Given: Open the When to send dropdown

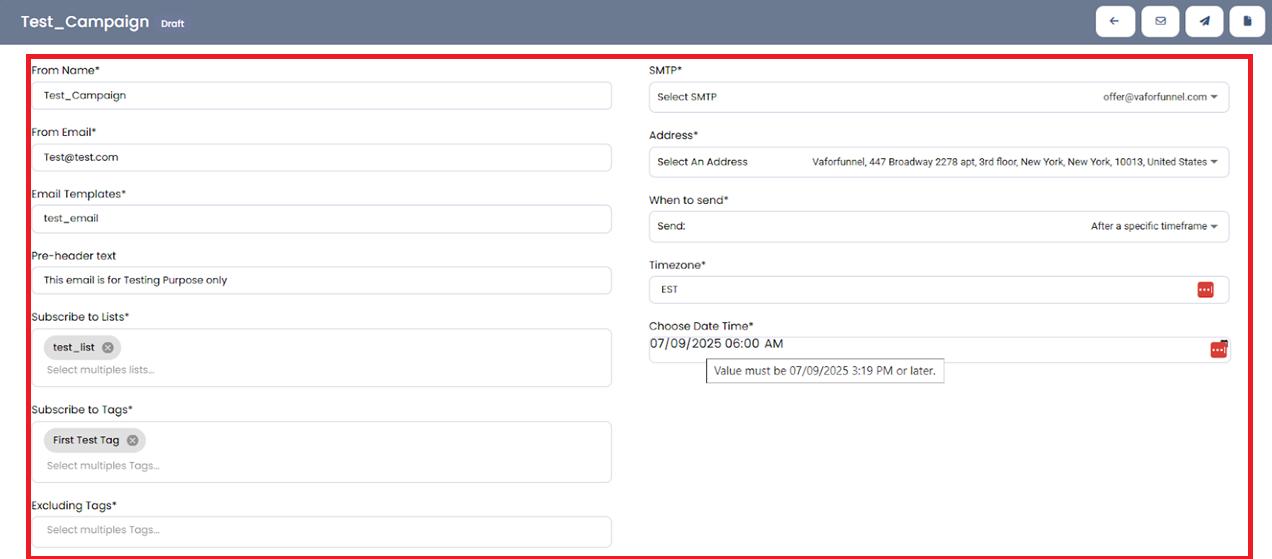Looking at the screenshot, I should pyautogui.click(x=939, y=226).
